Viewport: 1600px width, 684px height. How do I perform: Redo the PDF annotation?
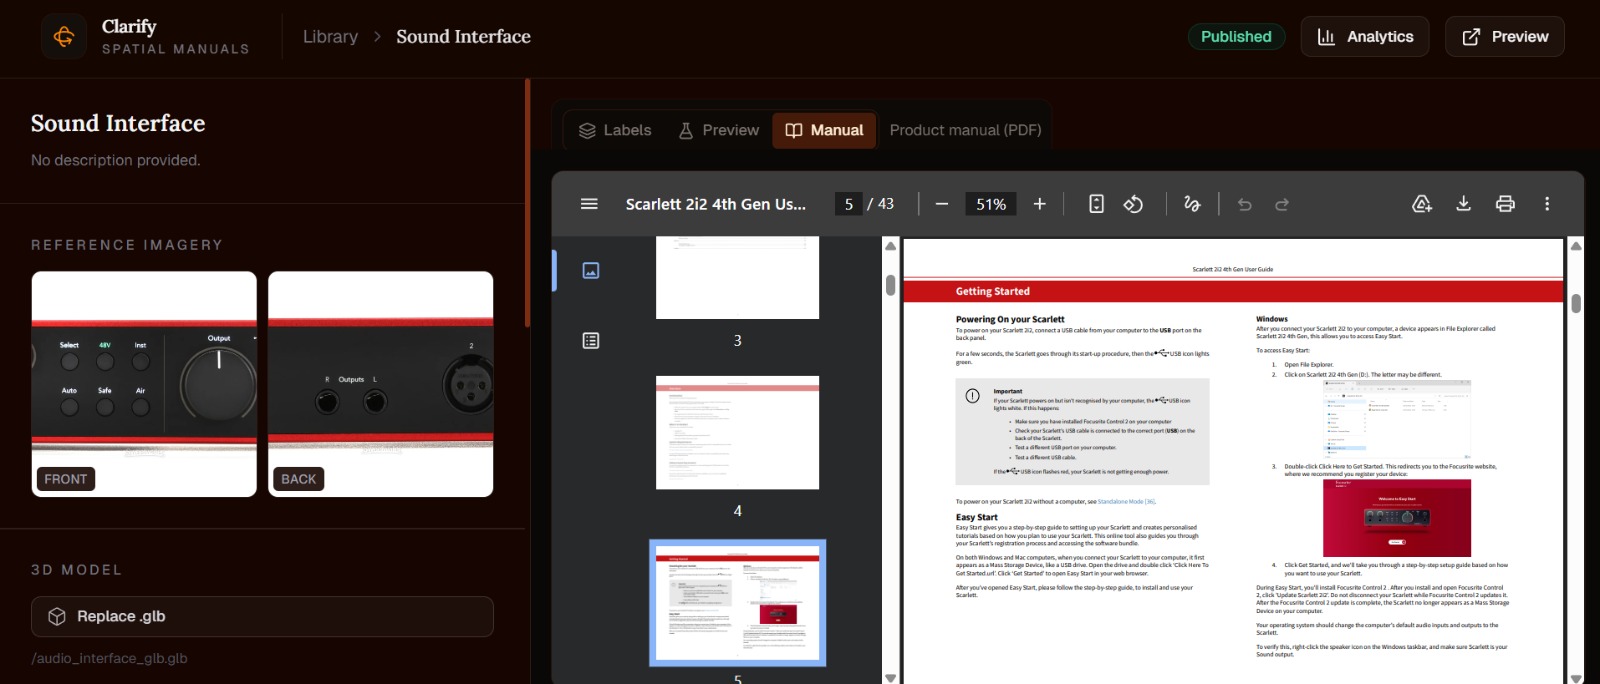point(1282,204)
